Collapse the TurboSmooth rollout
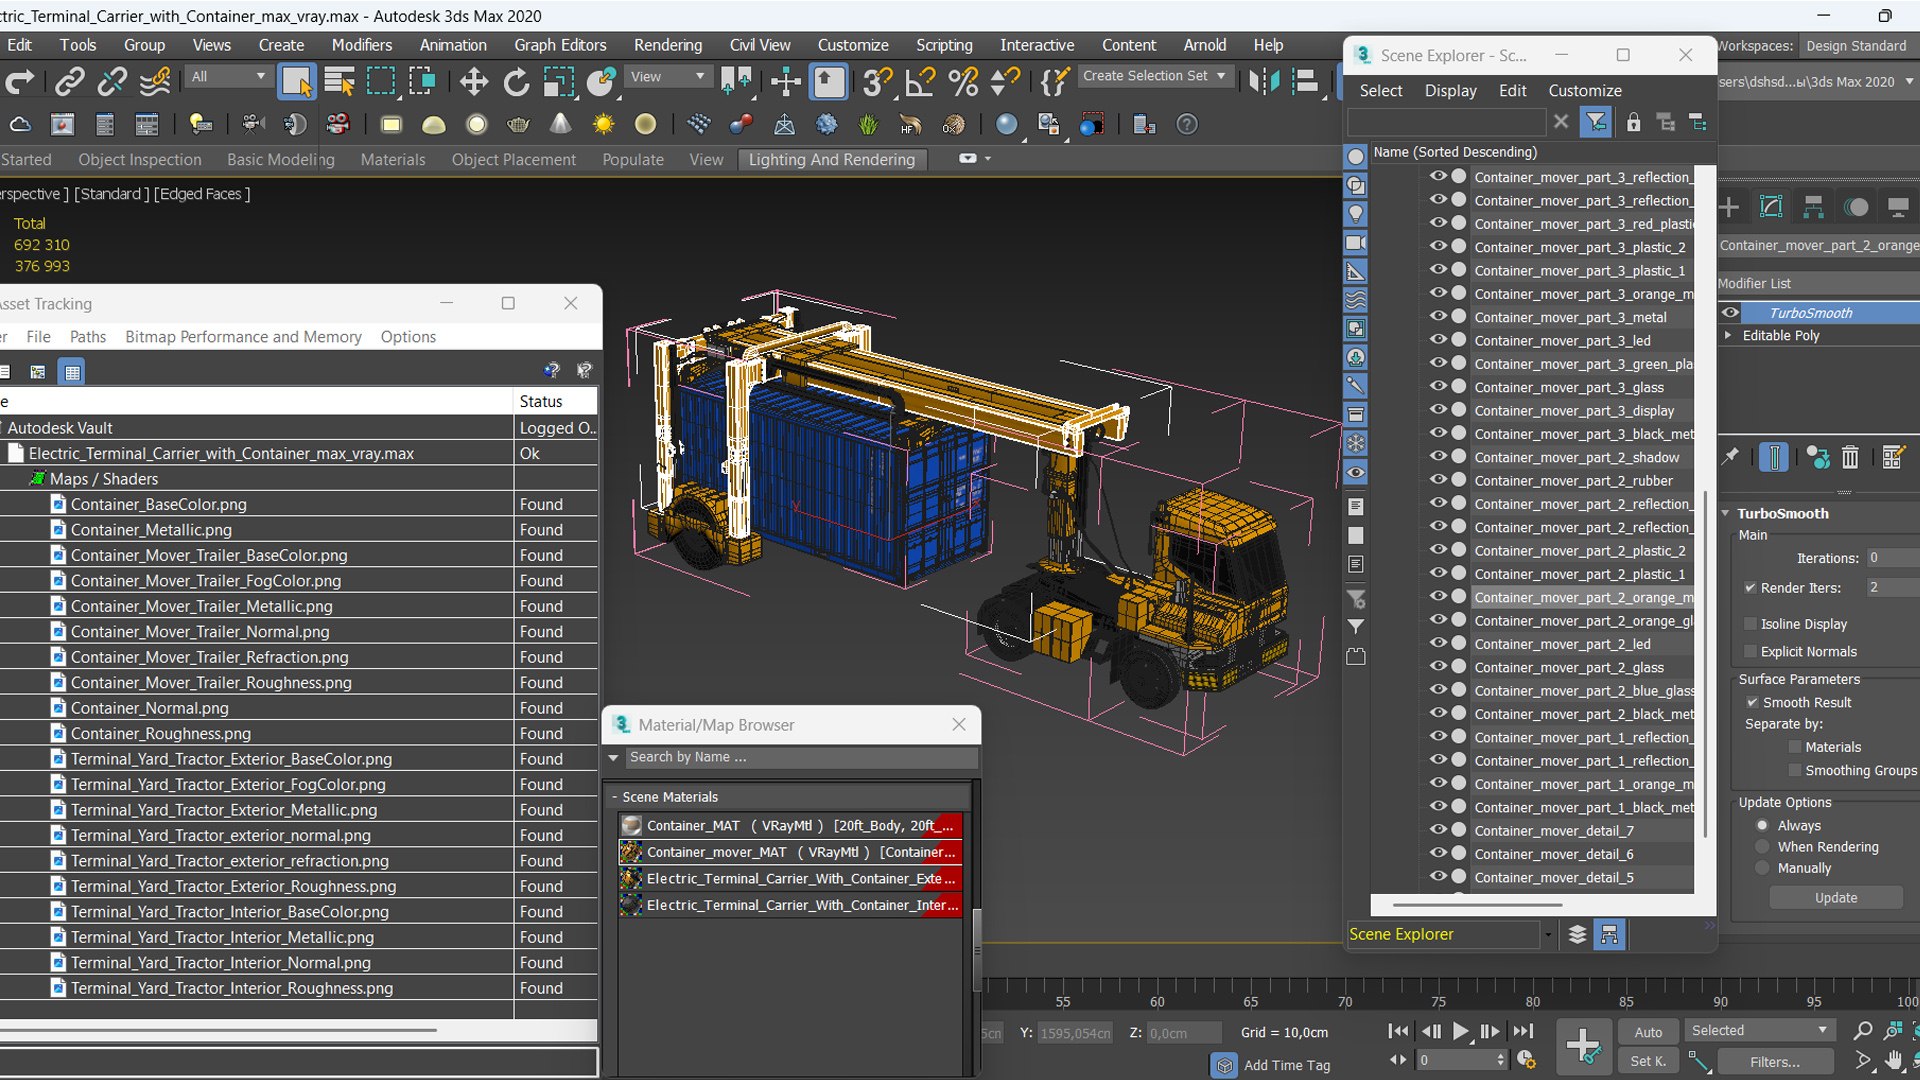The height and width of the screenshot is (1080, 1920). [1725, 513]
